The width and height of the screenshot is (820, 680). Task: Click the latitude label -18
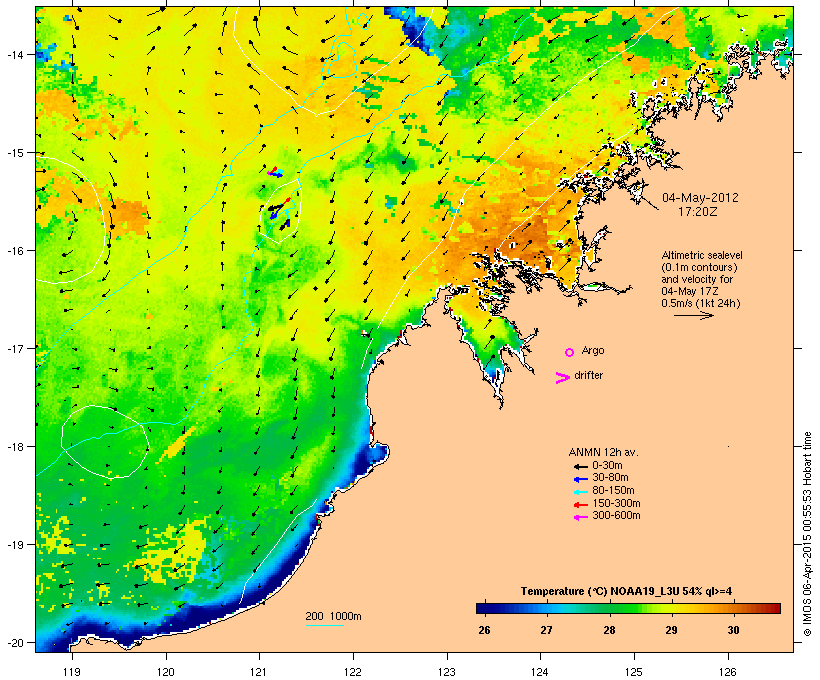[14, 447]
